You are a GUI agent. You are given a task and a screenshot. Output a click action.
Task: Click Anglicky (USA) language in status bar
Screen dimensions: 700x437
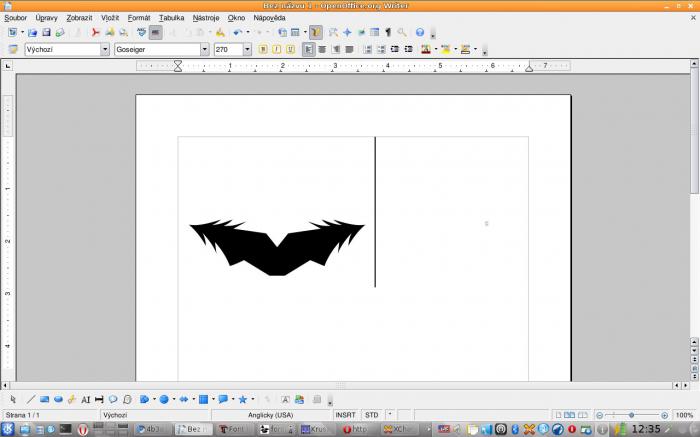click(271, 415)
